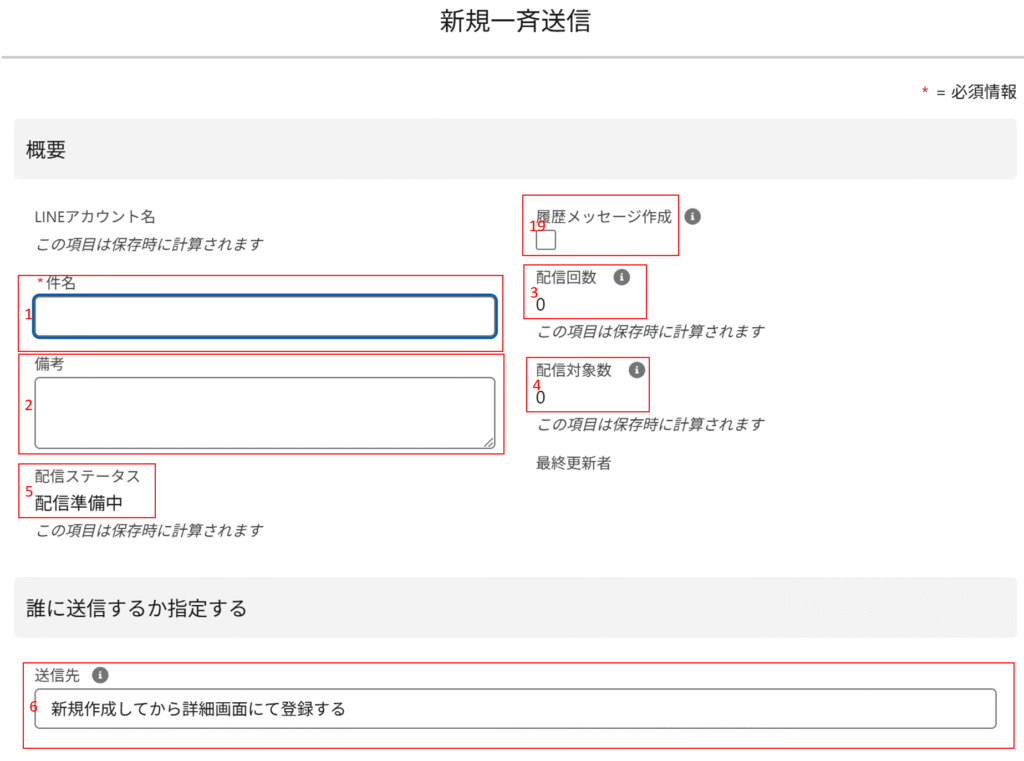The height and width of the screenshot is (761, 1024).
Task: Collapse the 概要 section header
Action: (x=515, y=150)
